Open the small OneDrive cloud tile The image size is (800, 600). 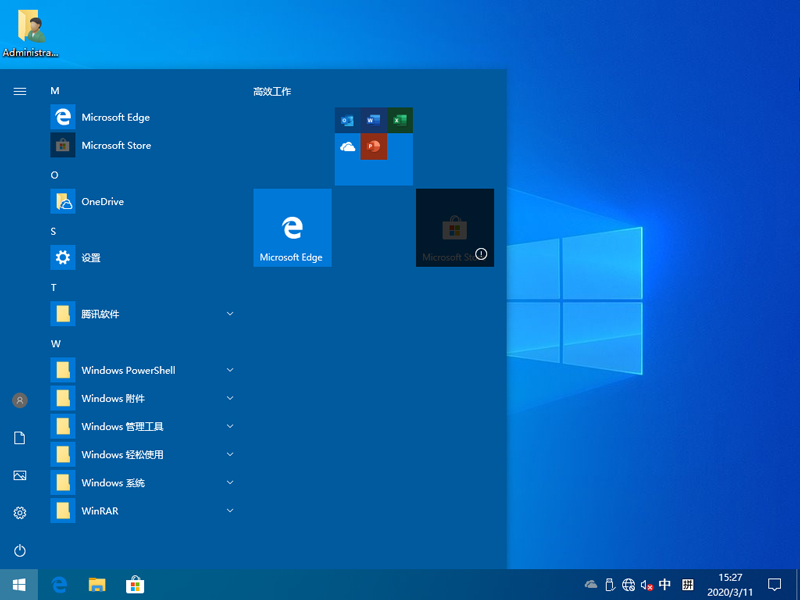347,146
